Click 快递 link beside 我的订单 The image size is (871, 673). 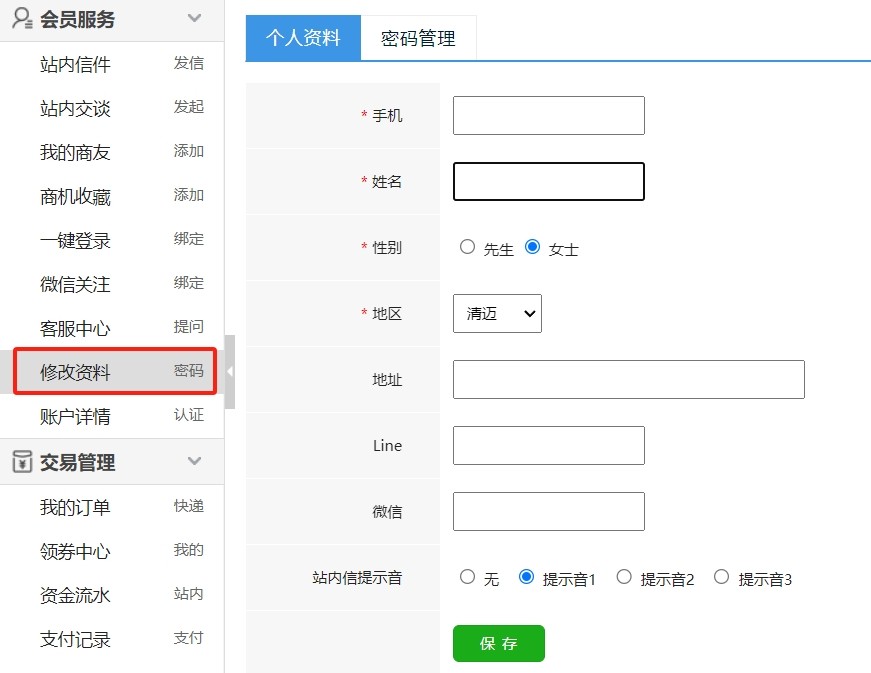pyautogui.click(x=189, y=505)
